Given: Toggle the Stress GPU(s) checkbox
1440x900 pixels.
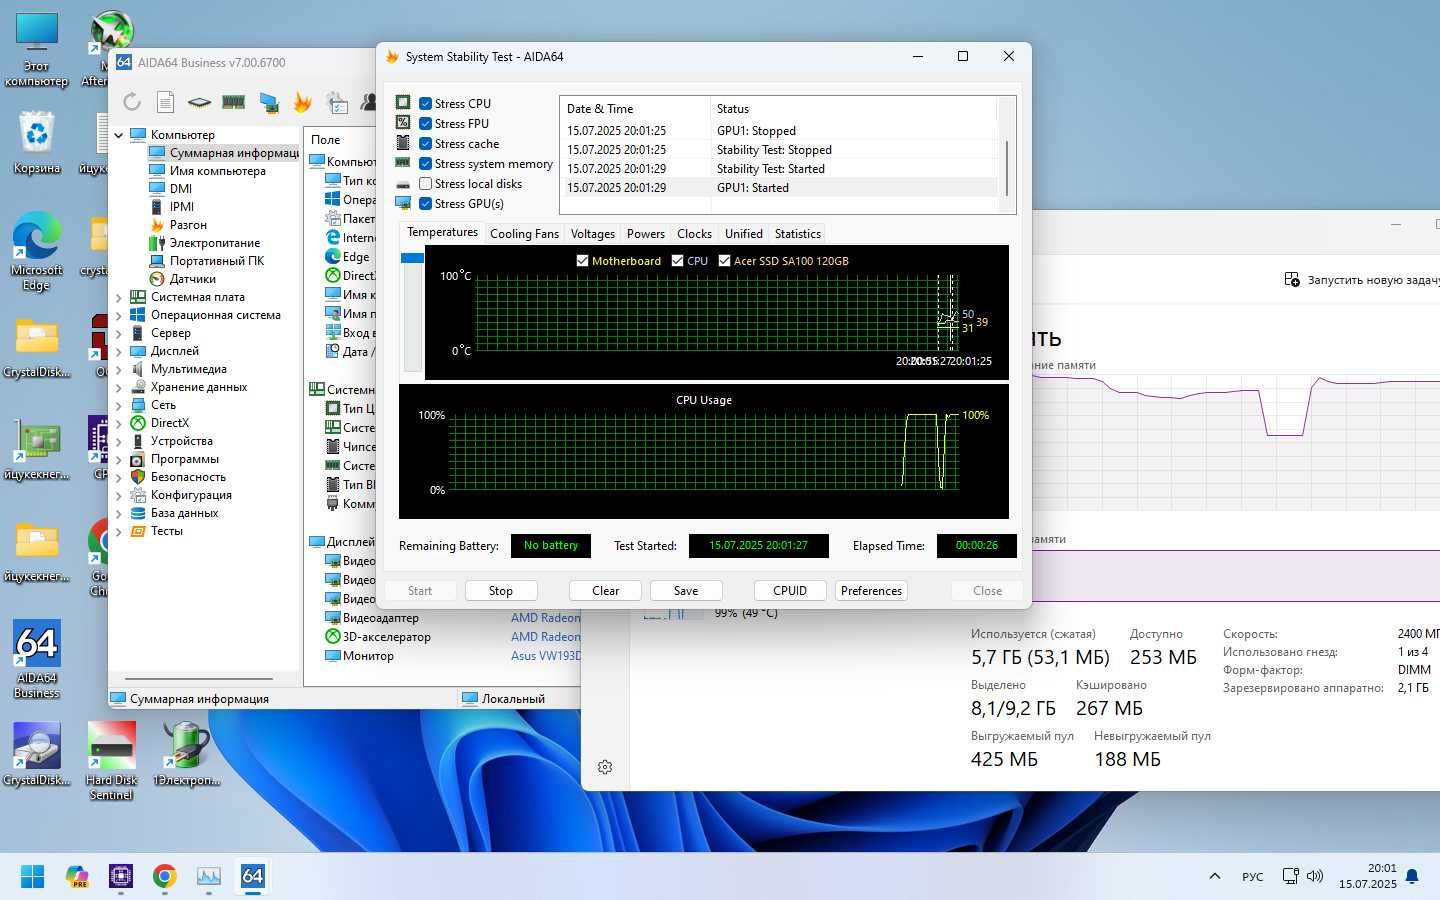Looking at the screenshot, I should pyautogui.click(x=426, y=204).
